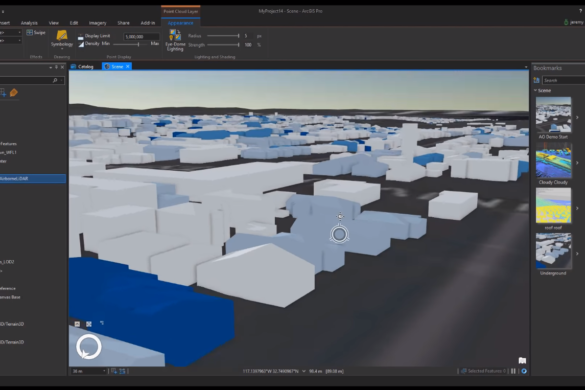Click the Density icon
This screenshot has height=390, width=585.
(x=81, y=44)
